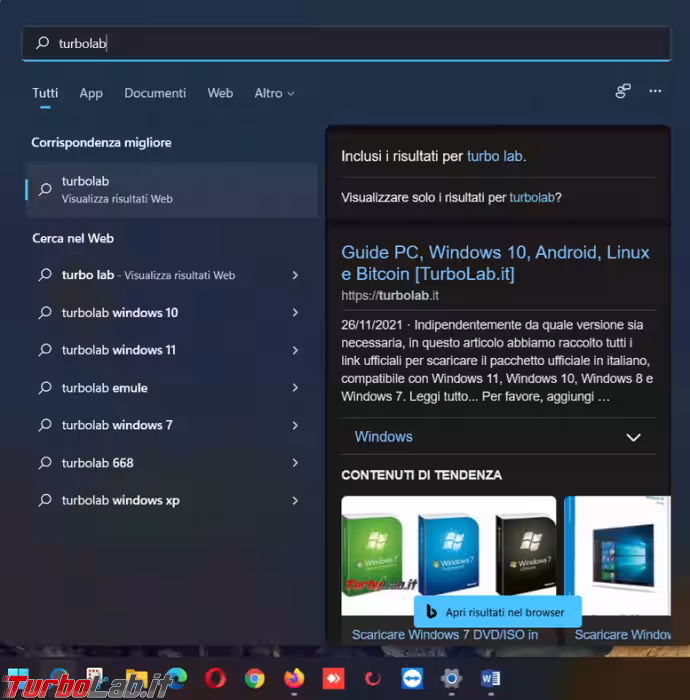Expand the Windows section chevron in preview
The image size is (690, 700).
tap(632, 437)
